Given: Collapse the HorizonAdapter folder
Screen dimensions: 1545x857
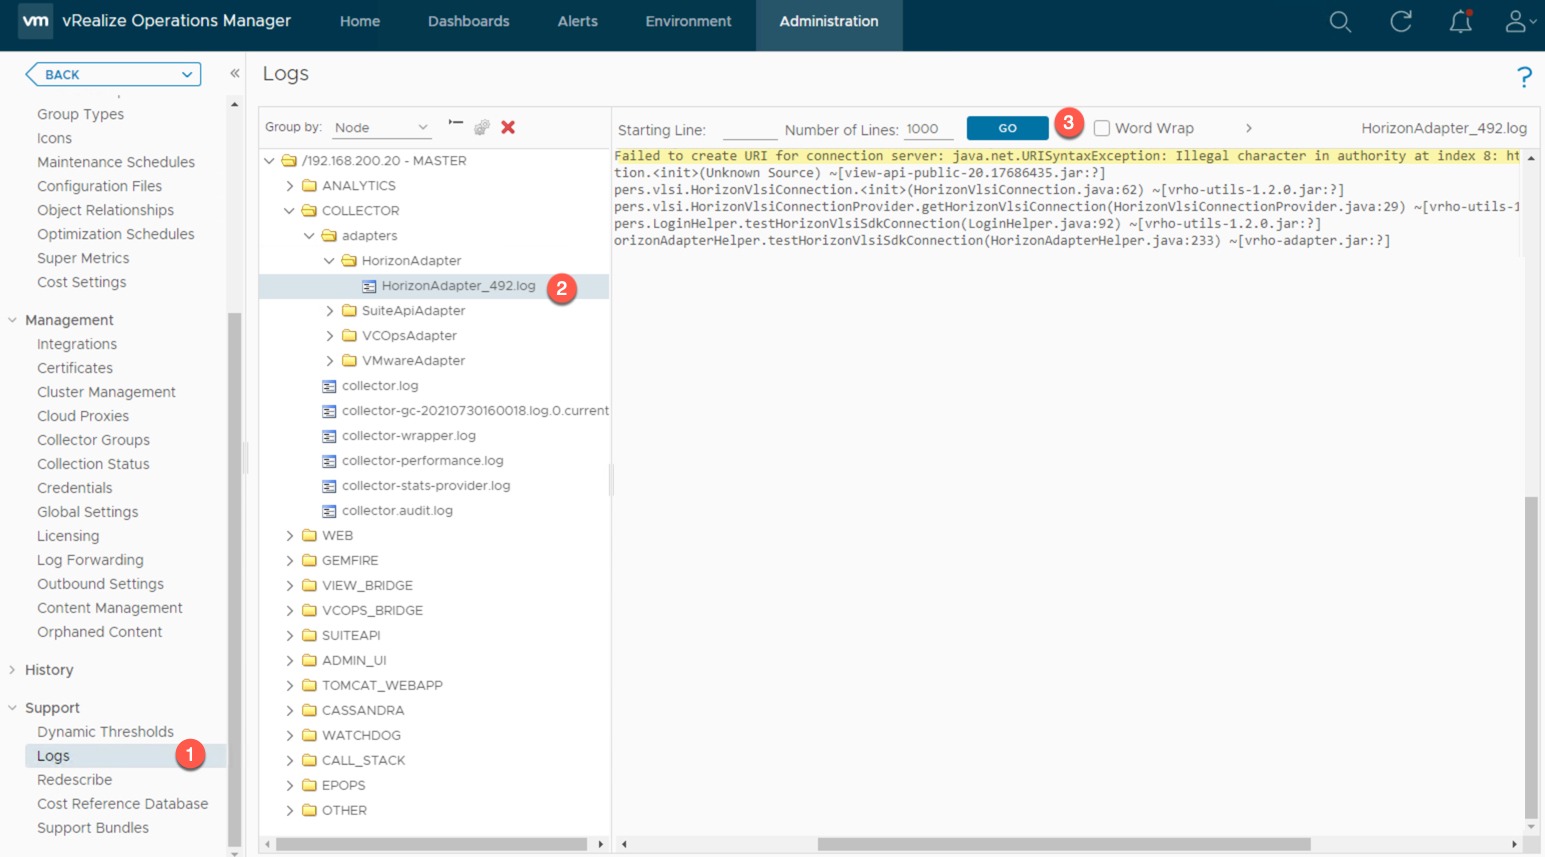Looking at the screenshot, I should tap(329, 261).
